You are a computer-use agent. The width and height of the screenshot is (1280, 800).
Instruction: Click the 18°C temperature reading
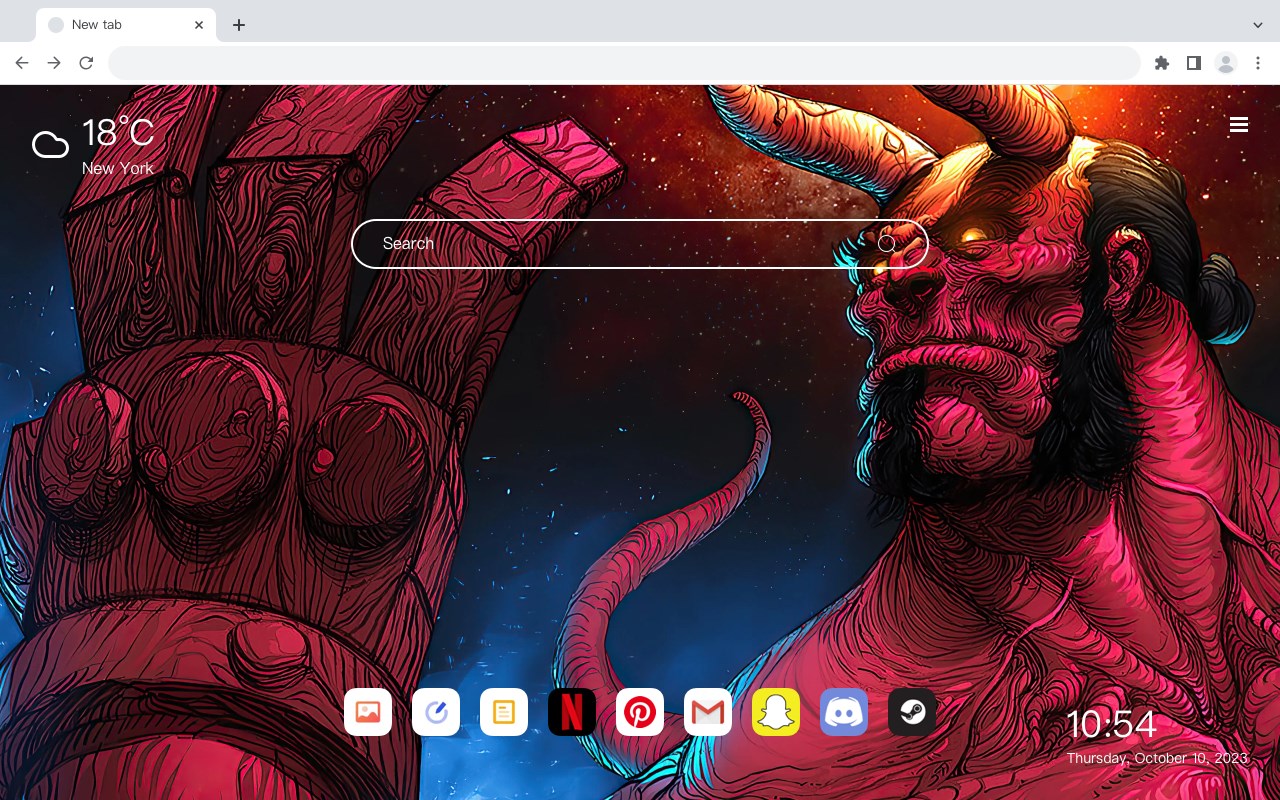(118, 133)
